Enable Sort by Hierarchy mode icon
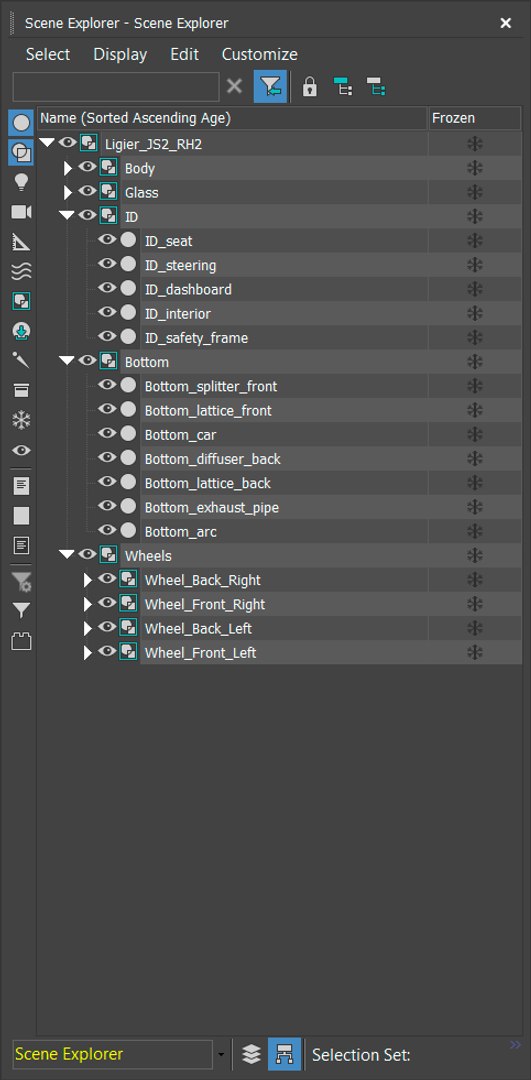The image size is (531, 1080). [x=284, y=1055]
